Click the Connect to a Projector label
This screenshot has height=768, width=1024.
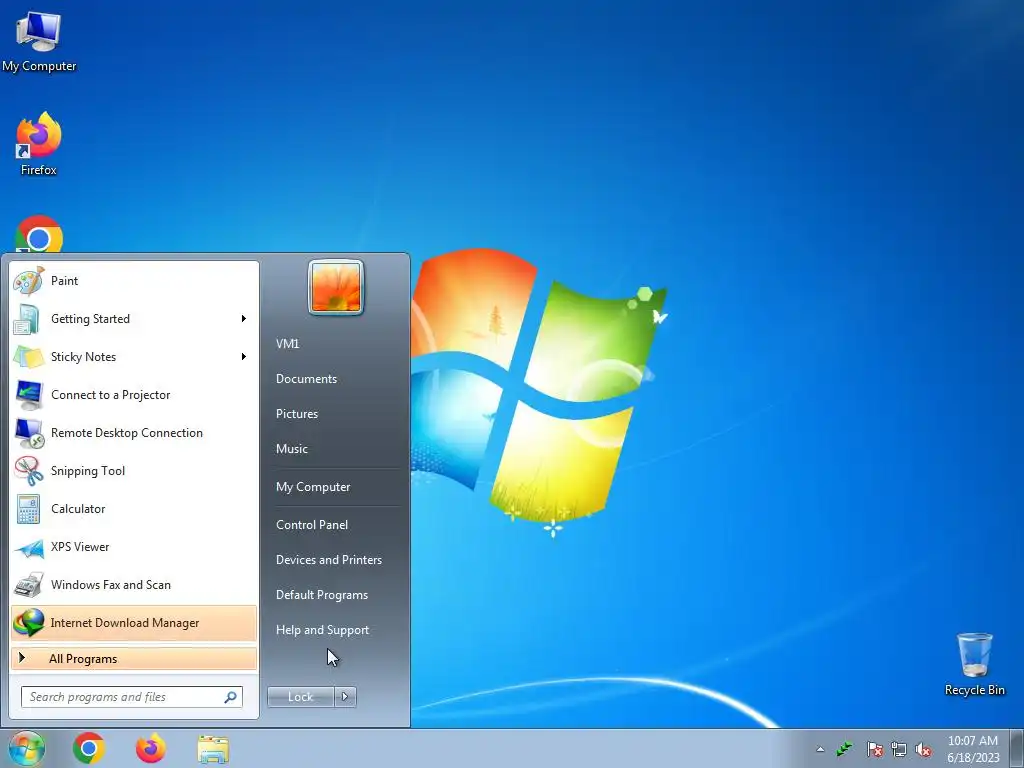tap(110, 395)
